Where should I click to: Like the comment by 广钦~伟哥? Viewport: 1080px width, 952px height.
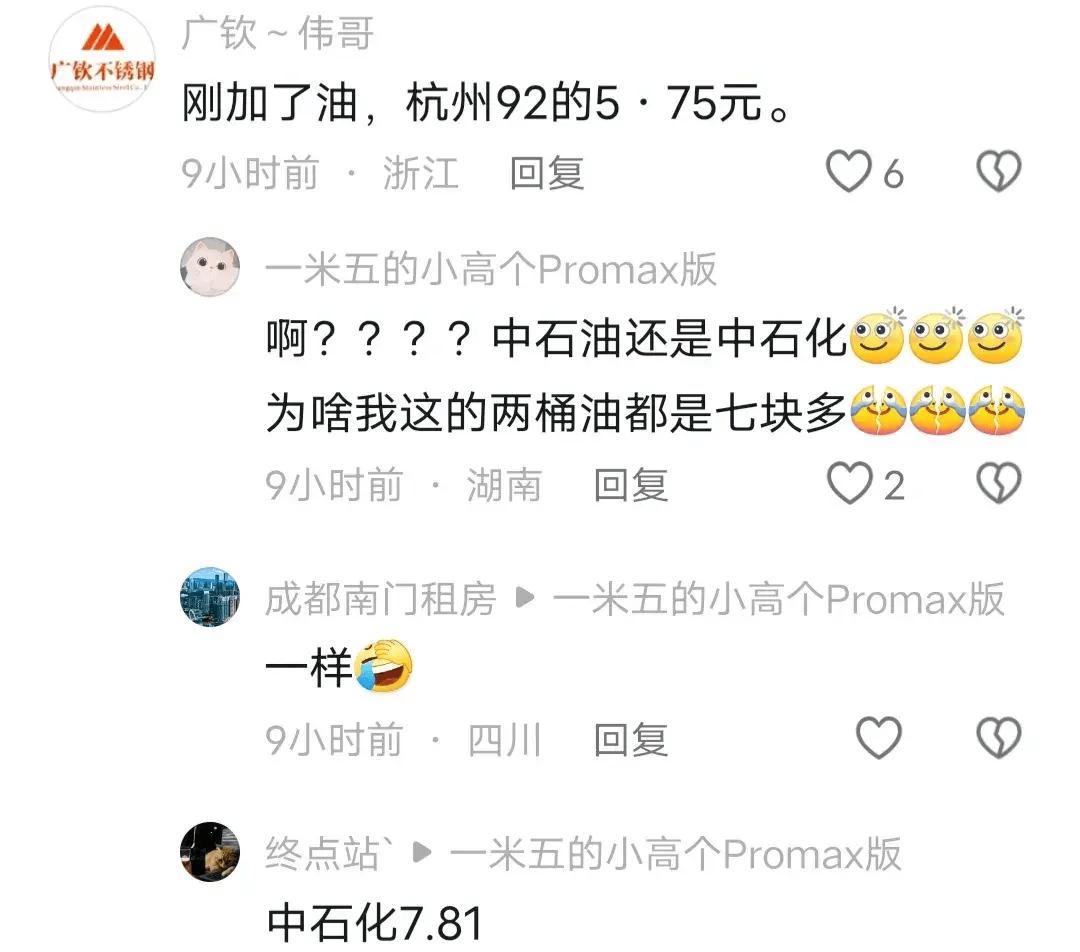click(849, 172)
